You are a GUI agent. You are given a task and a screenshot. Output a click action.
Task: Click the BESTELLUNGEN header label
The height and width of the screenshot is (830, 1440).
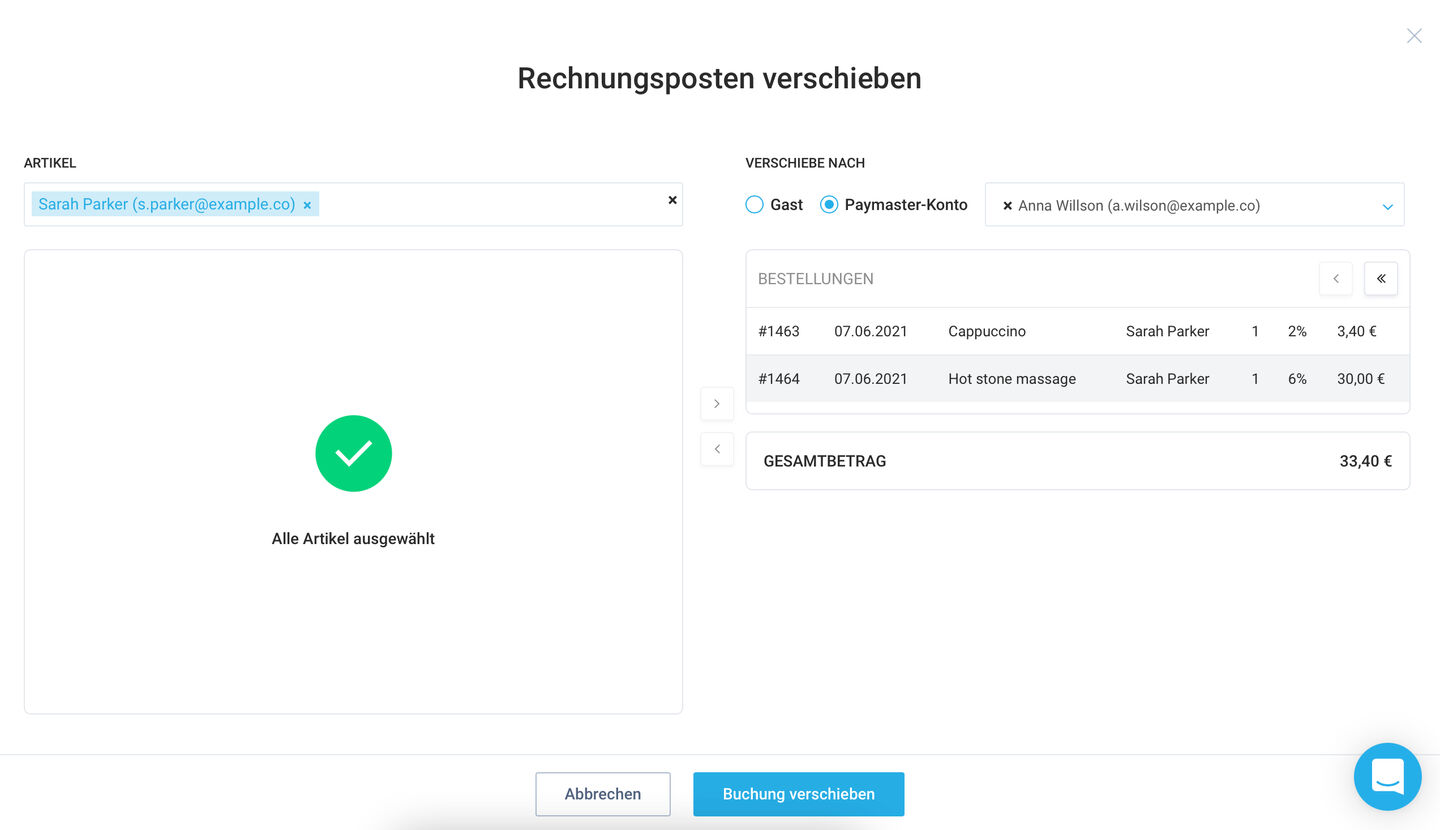tap(816, 279)
